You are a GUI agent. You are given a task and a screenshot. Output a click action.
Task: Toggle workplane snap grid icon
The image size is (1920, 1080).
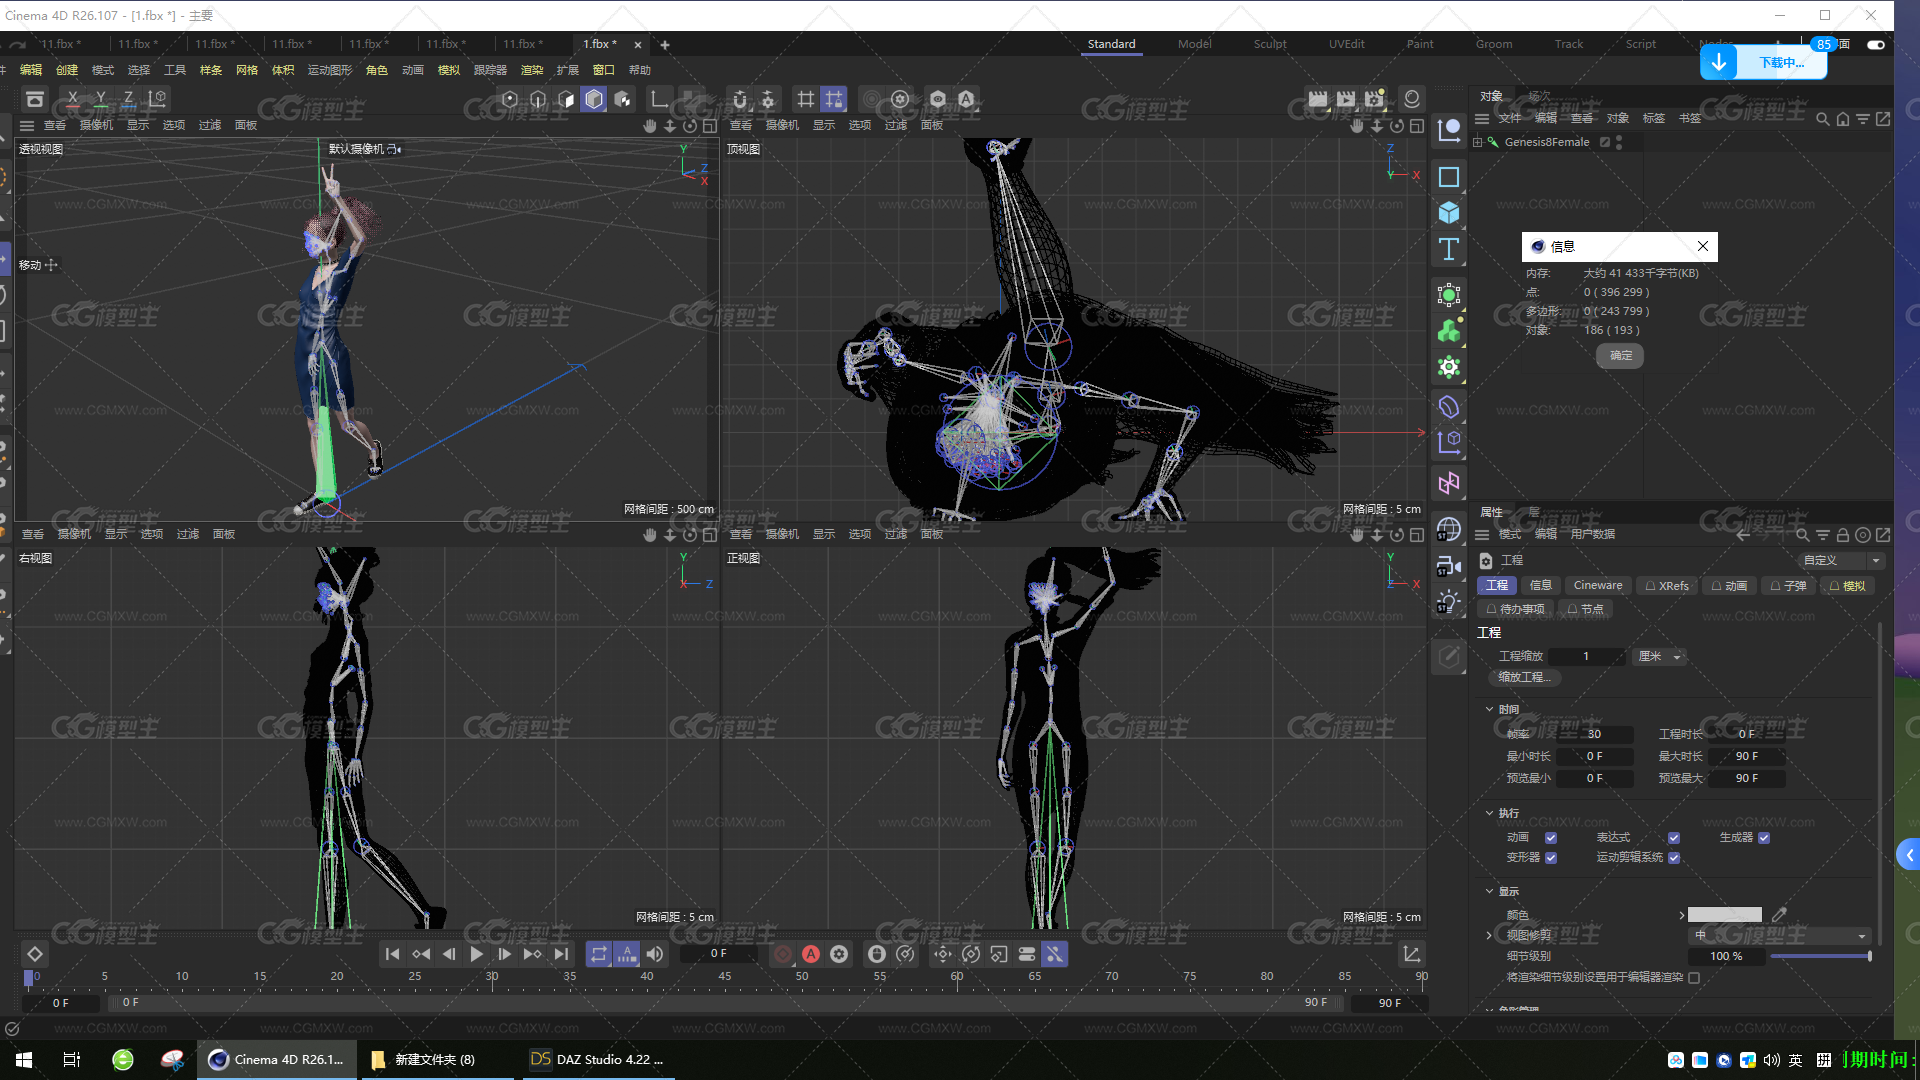click(833, 99)
